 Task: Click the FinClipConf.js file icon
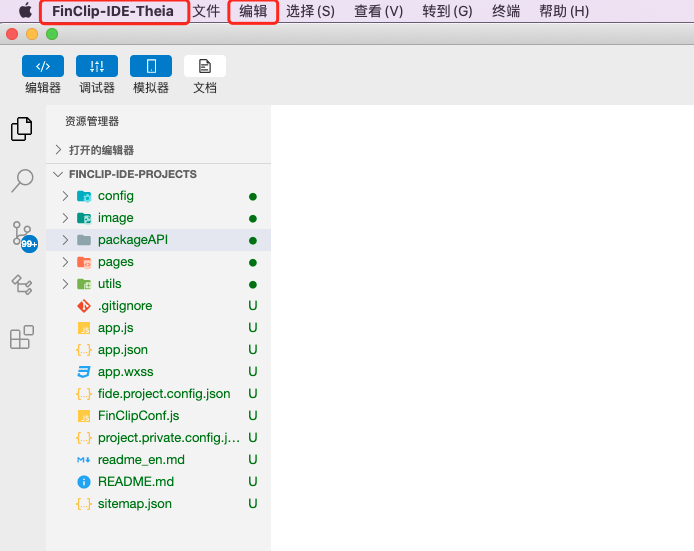tap(84, 416)
